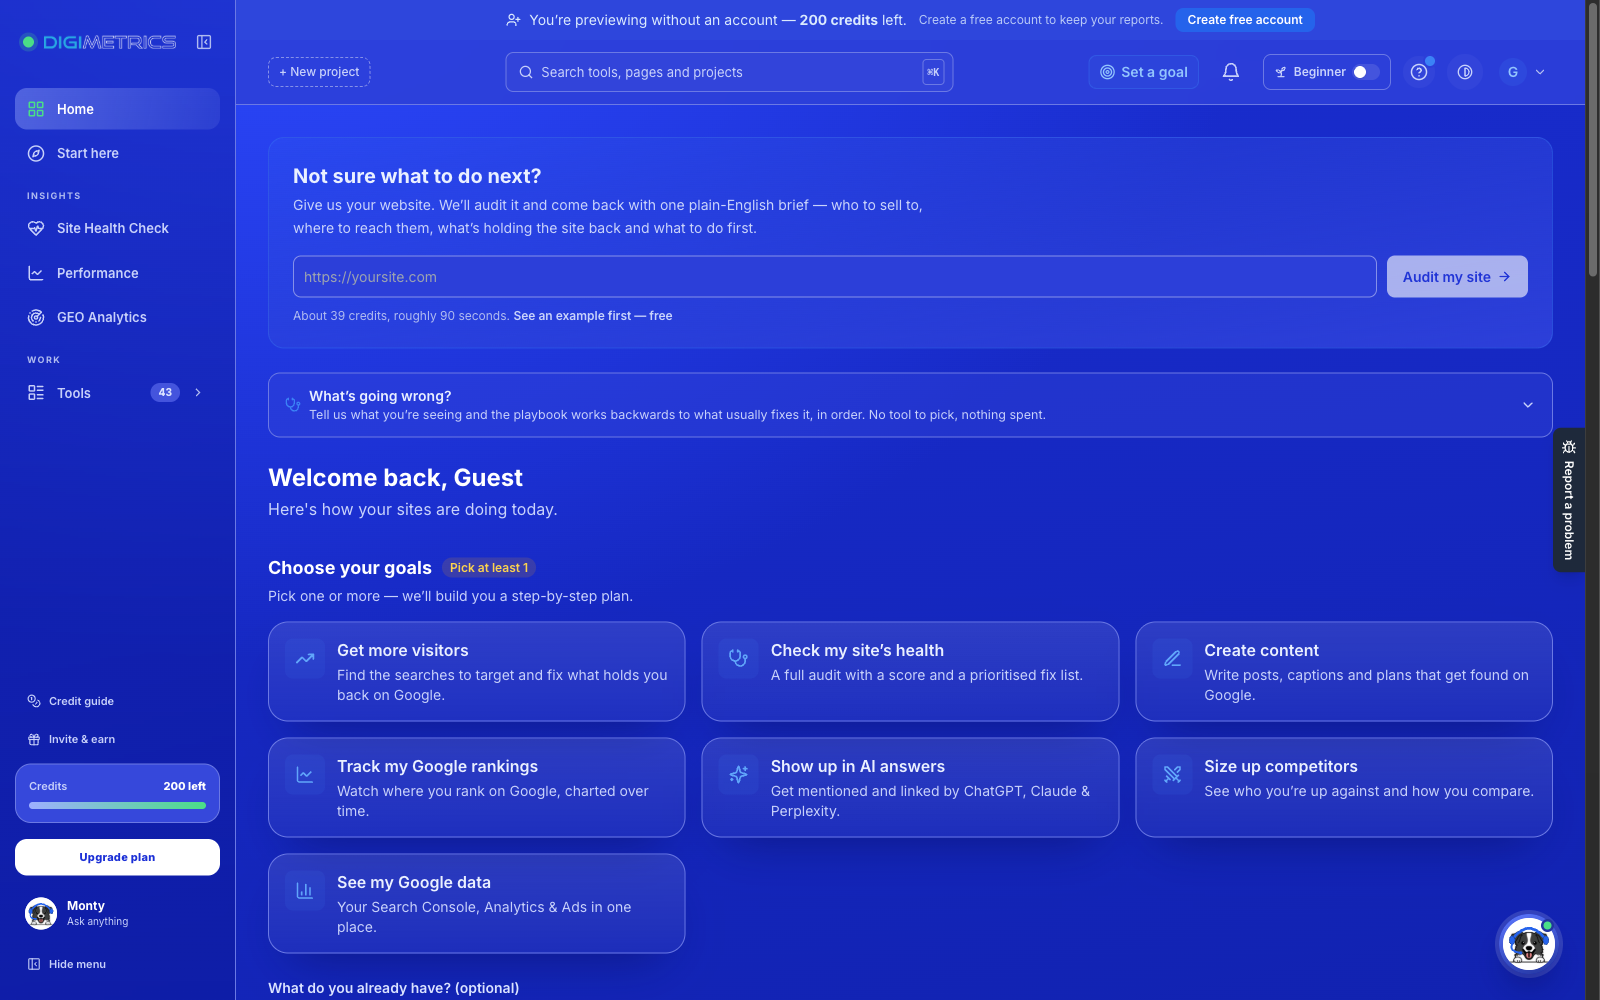Open Site Health Check
1600x1000 pixels.
pos(117,229)
